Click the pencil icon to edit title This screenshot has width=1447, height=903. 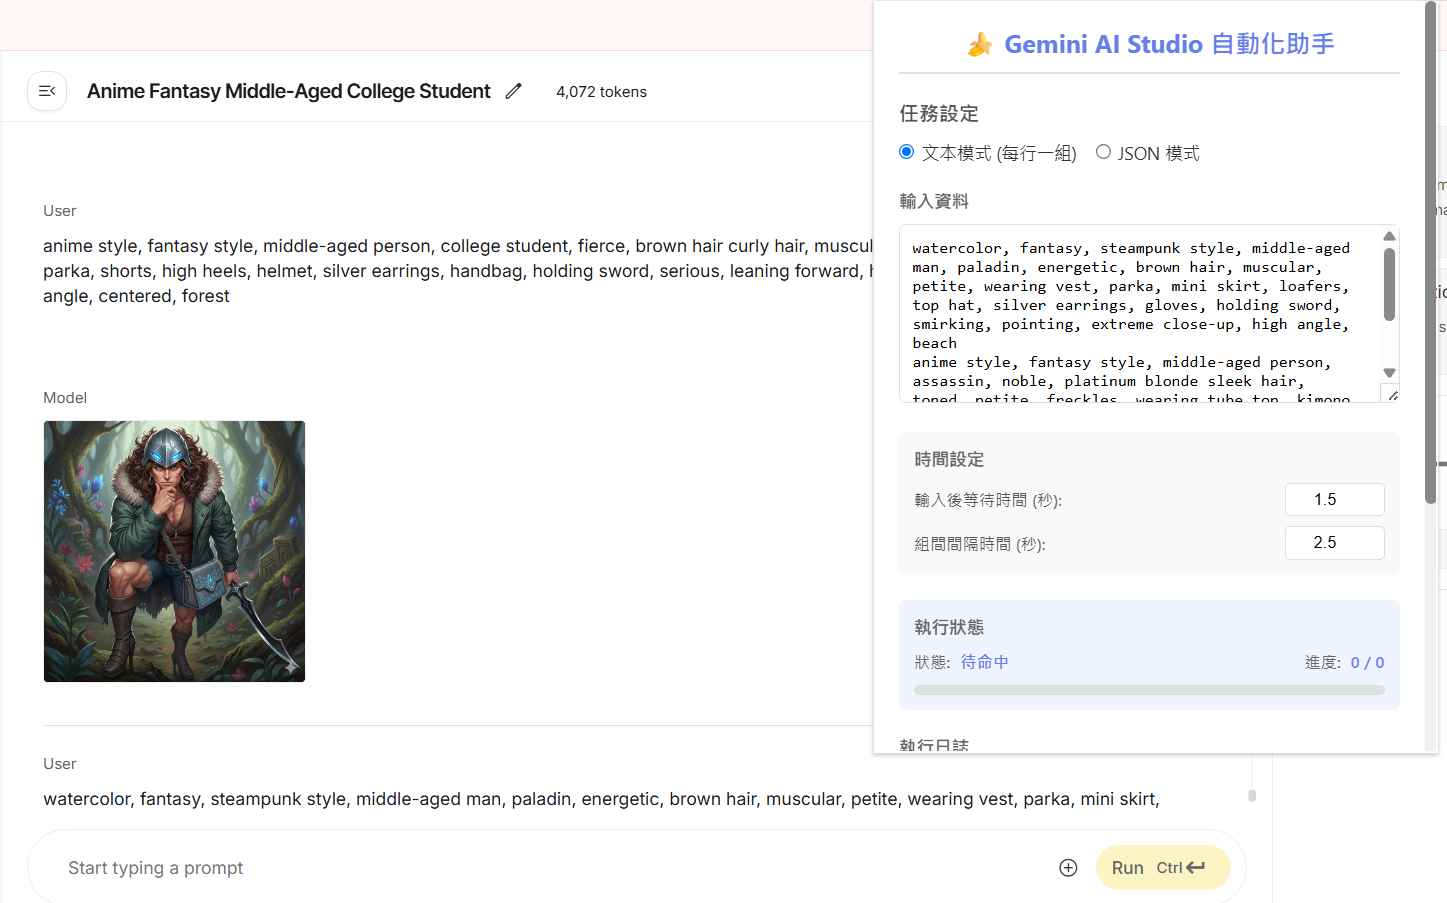point(513,91)
